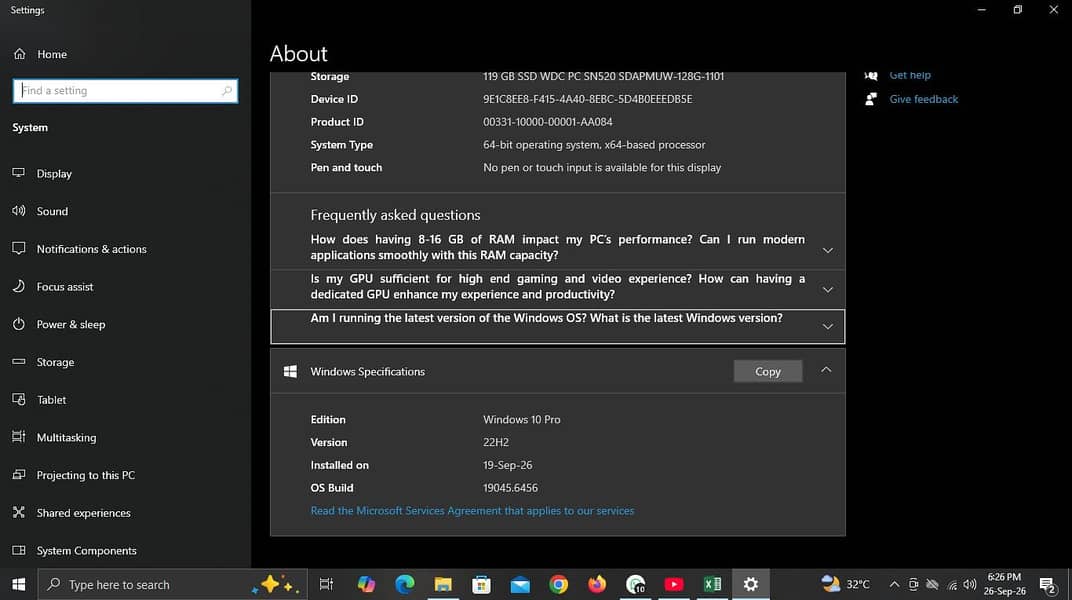Open the volume speaker control
This screenshot has width=1072, height=600.
pyautogui.click(x=969, y=584)
